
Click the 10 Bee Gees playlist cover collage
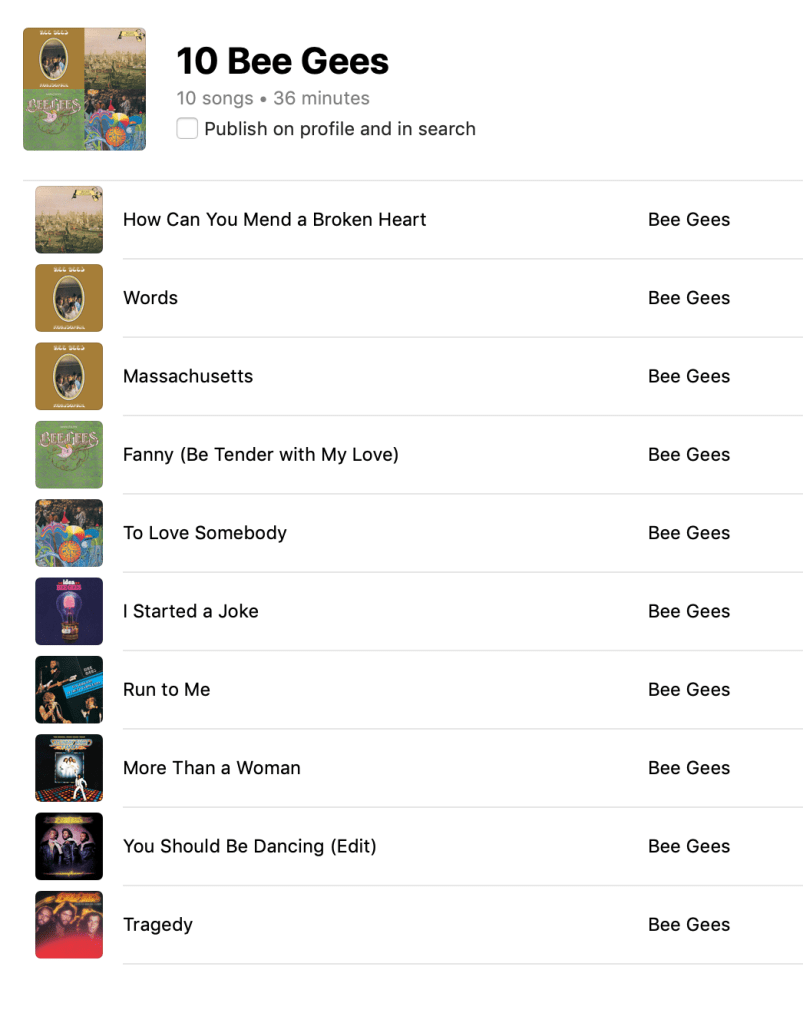click(84, 89)
